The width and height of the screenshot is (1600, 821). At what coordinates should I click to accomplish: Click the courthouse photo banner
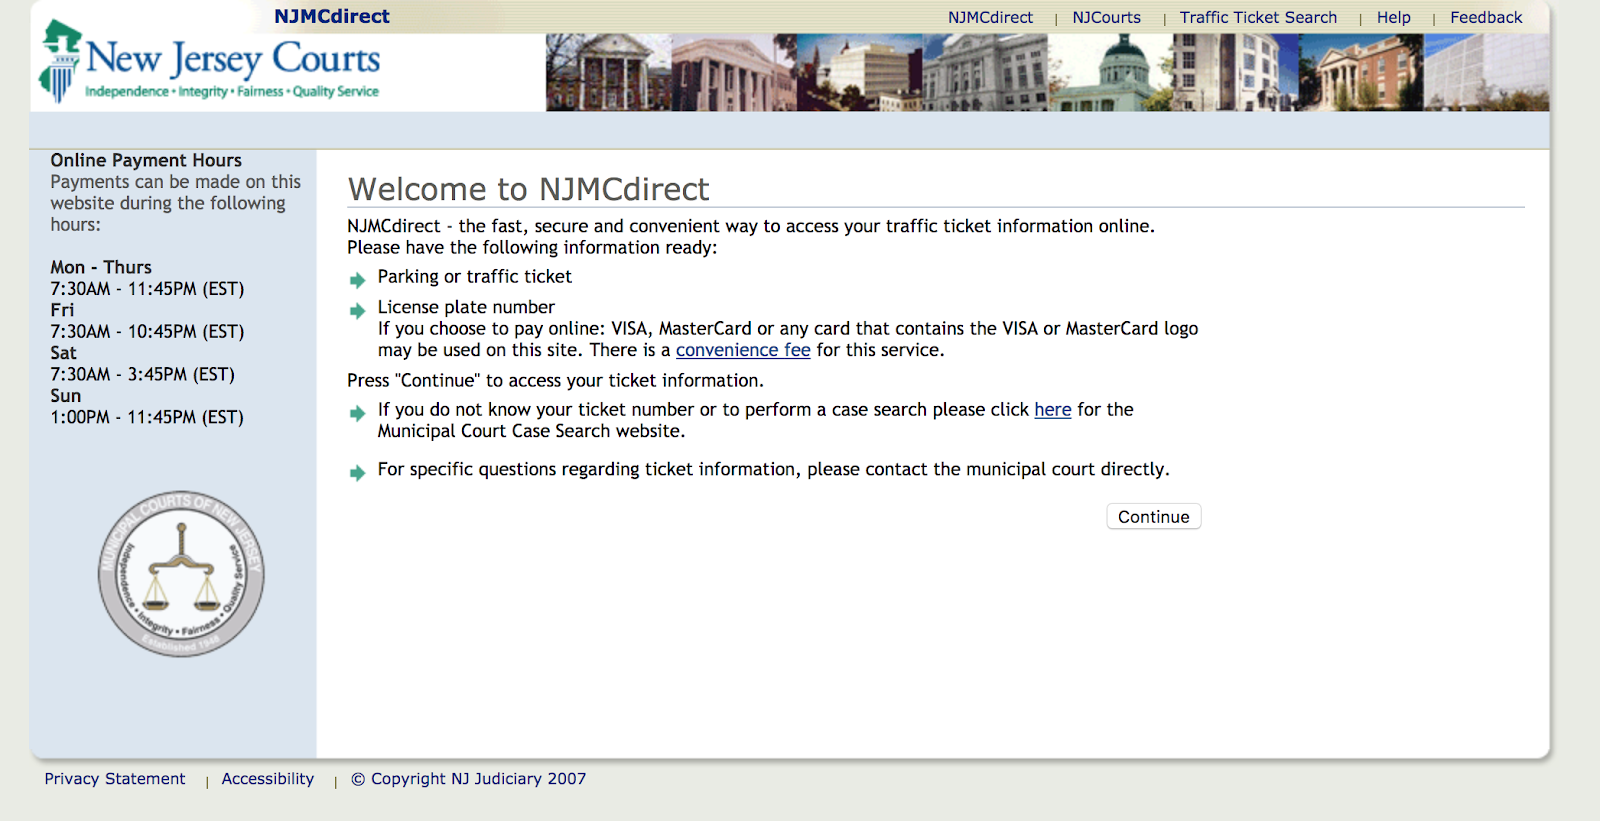point(1047,72)
